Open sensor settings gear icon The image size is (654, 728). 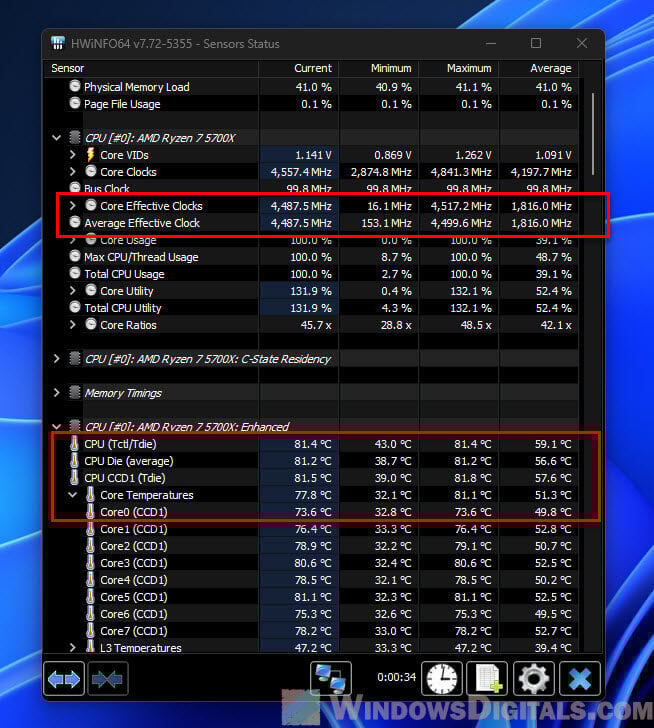coord(533,679)
